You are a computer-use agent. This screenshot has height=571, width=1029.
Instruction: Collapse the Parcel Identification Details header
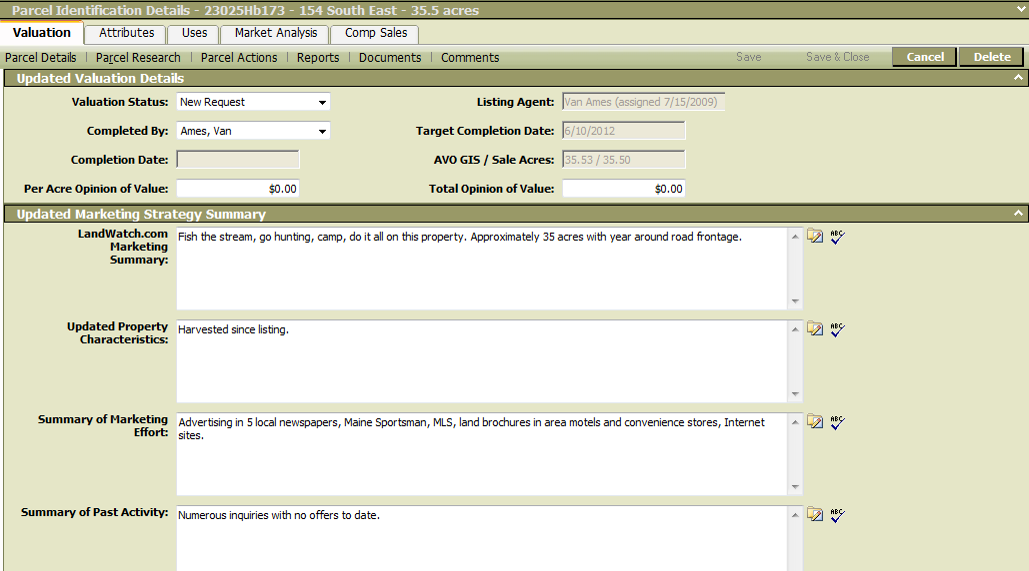point(1018,10)
